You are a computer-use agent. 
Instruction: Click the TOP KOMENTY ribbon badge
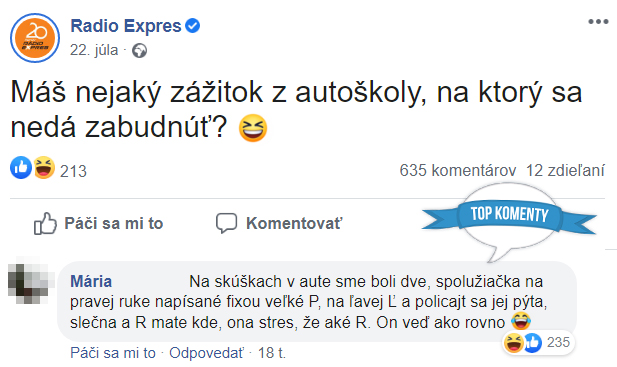(509, 216)
